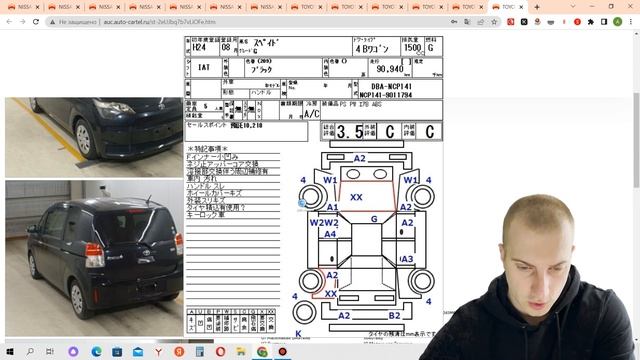Share this page from address bar
Image resolution: width=640 pixels, height=360 pixels.
[481, 22]
